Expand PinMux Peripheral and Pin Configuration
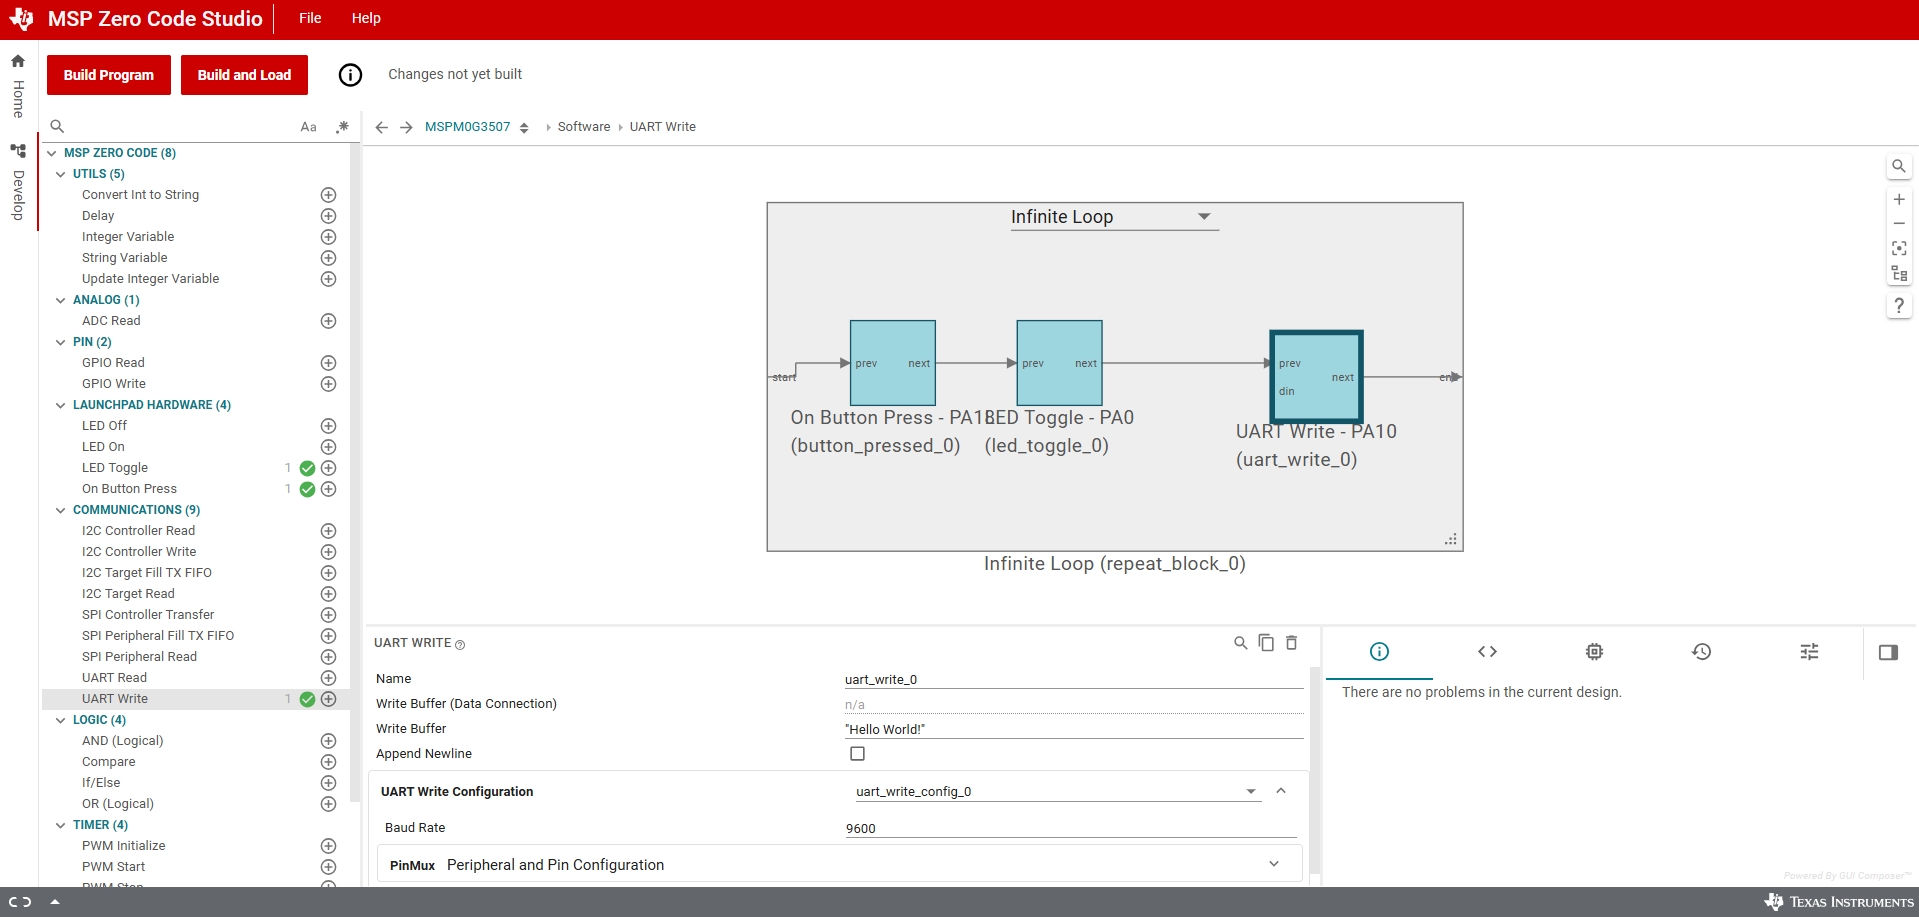The image size is (1919, 917). click(x=1273, y=865)
